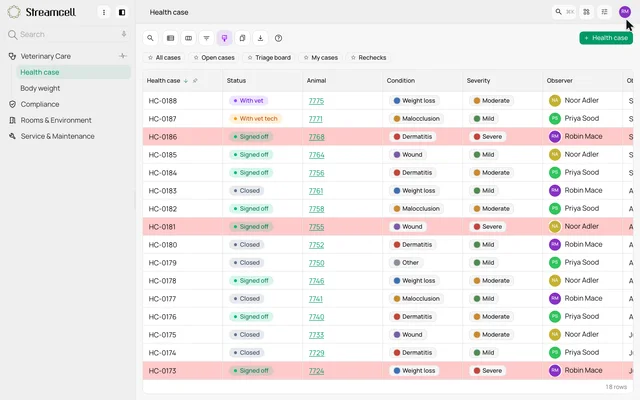Viewport: 640px width, 400px height.
Task: Star the Triage board view
Action: click(x=250, y=58)
